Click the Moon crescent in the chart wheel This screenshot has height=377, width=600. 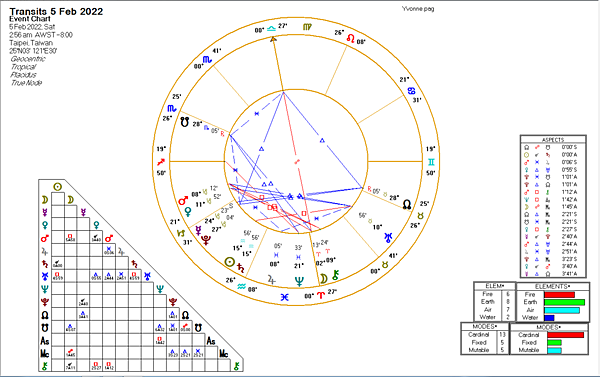tap(324, 279)
